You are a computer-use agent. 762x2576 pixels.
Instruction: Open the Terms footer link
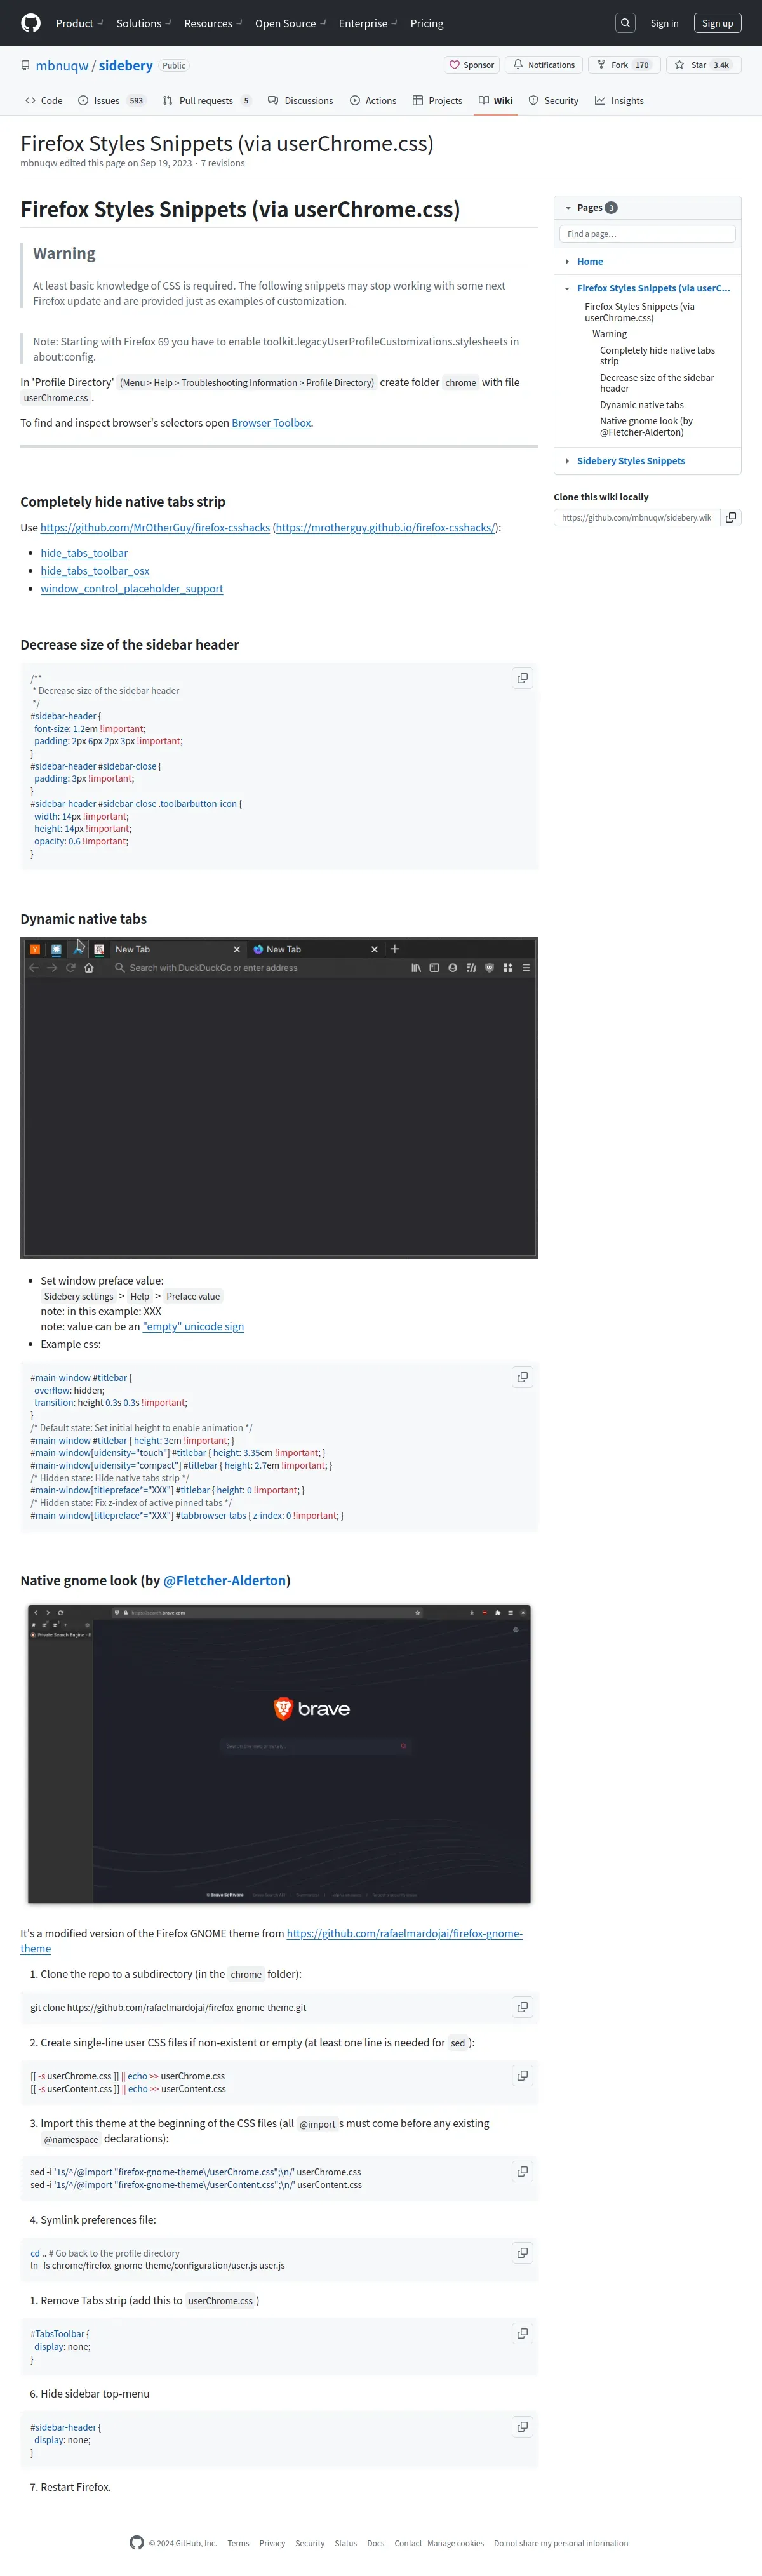[x=238, y=2543]
